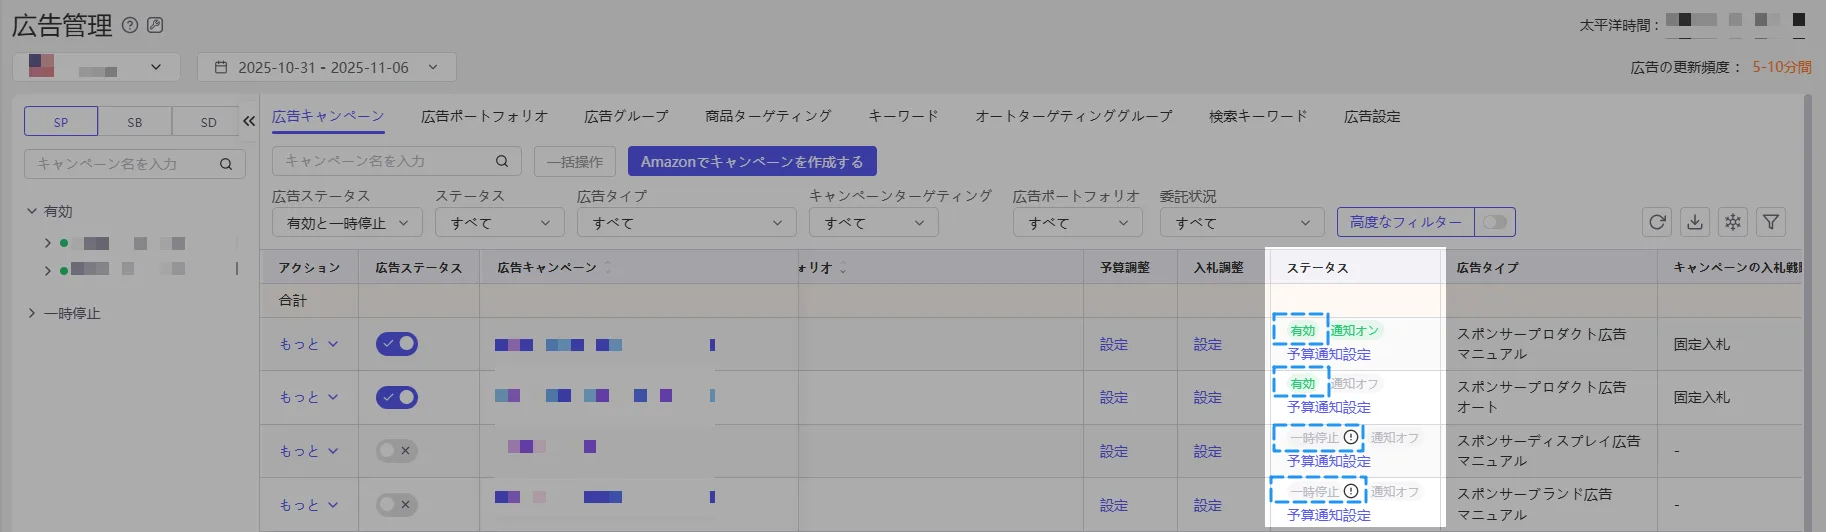Toggle the 高度なフィルター switch
This screenshot has height=532, width=1826.
[x=1495, y=222]
